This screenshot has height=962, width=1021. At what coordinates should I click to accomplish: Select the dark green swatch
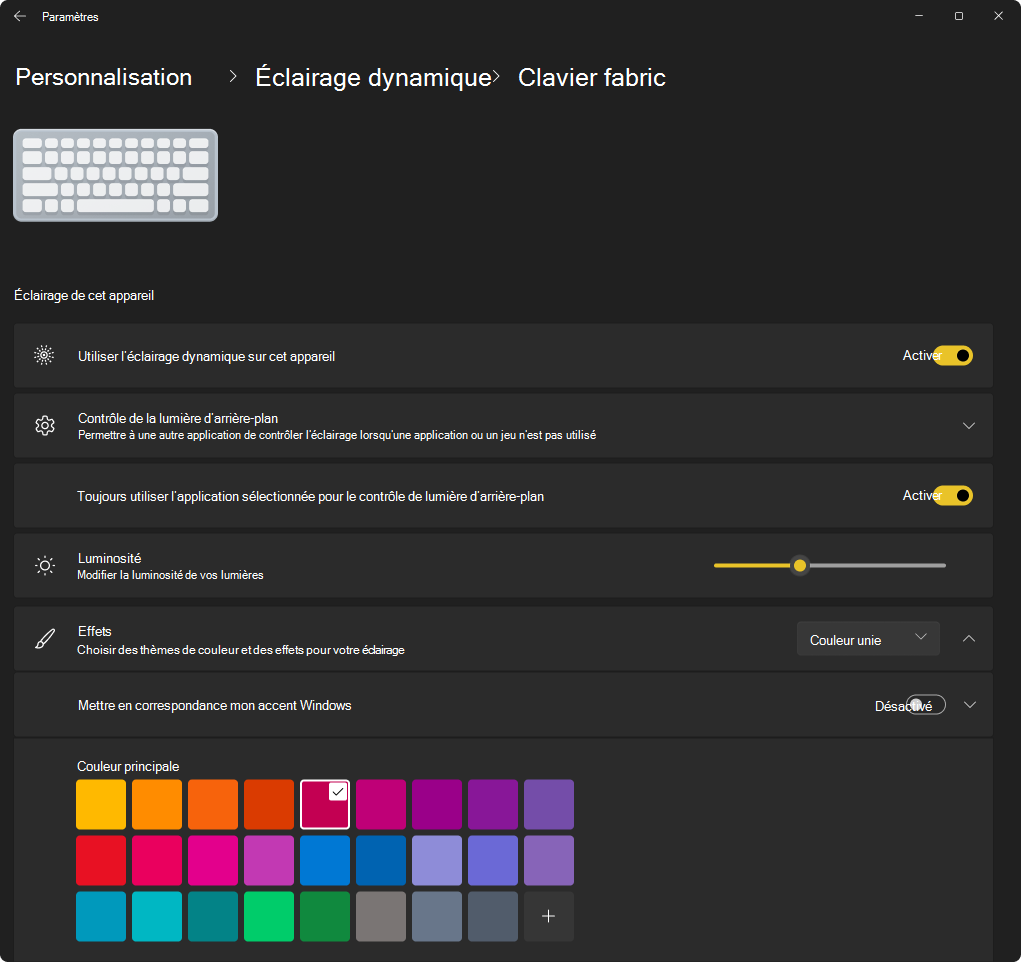[325, 916]
